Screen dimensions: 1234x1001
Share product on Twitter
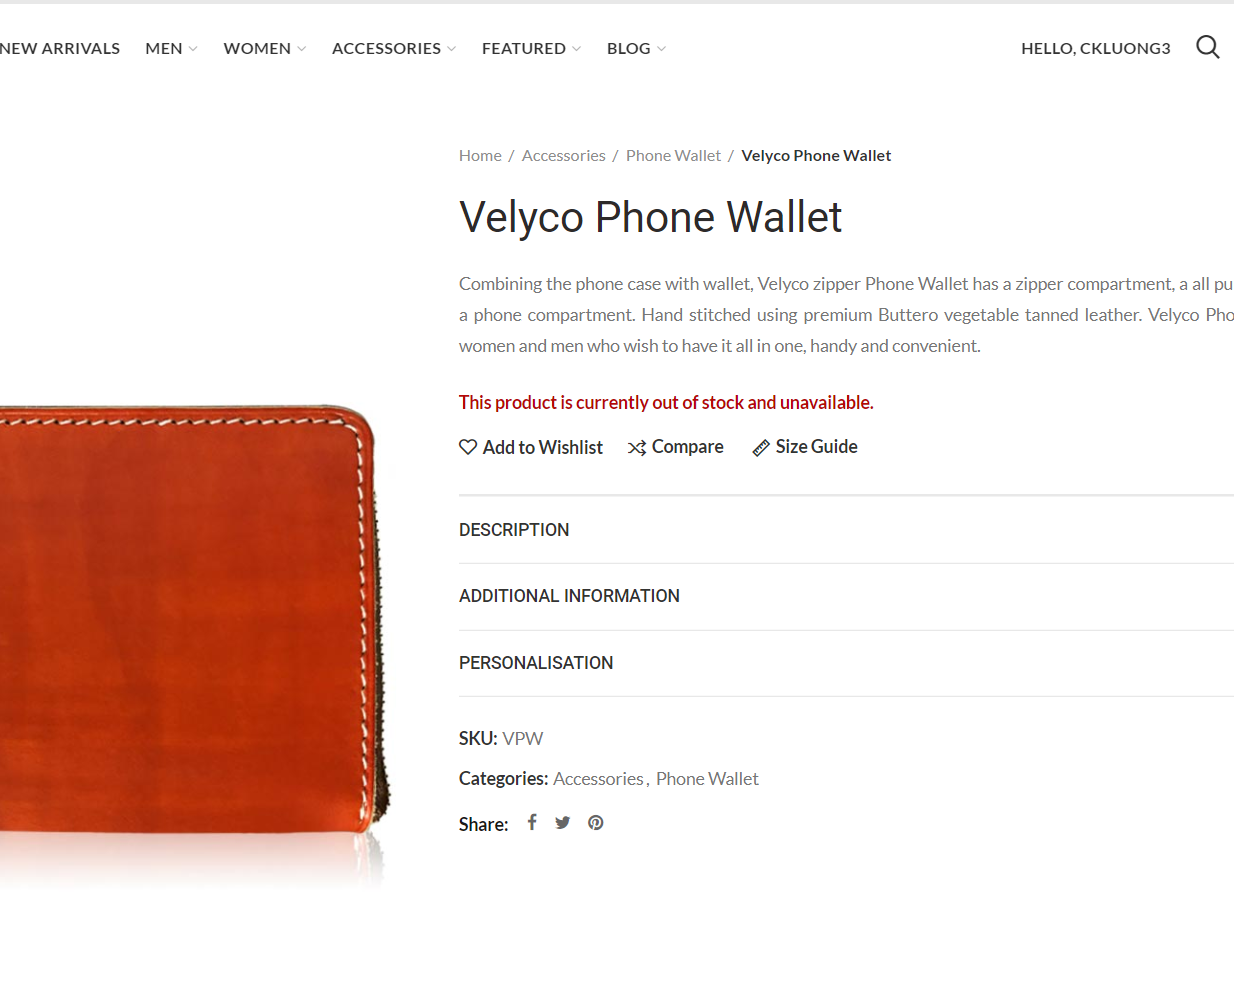click(x=563, y=822)
